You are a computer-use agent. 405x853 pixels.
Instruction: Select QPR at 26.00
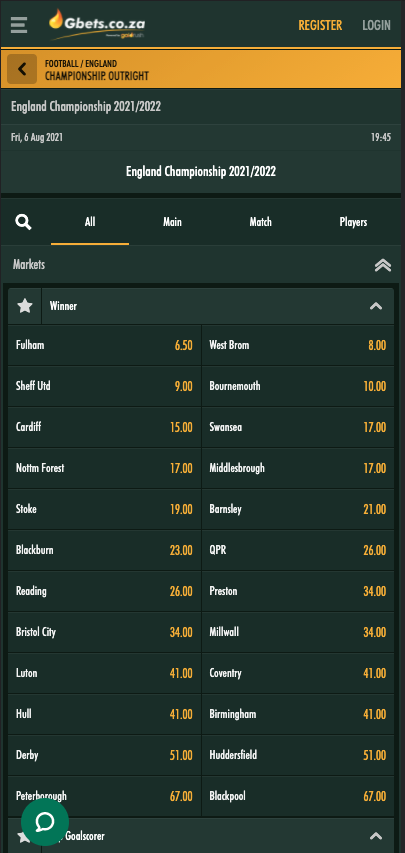298,550
